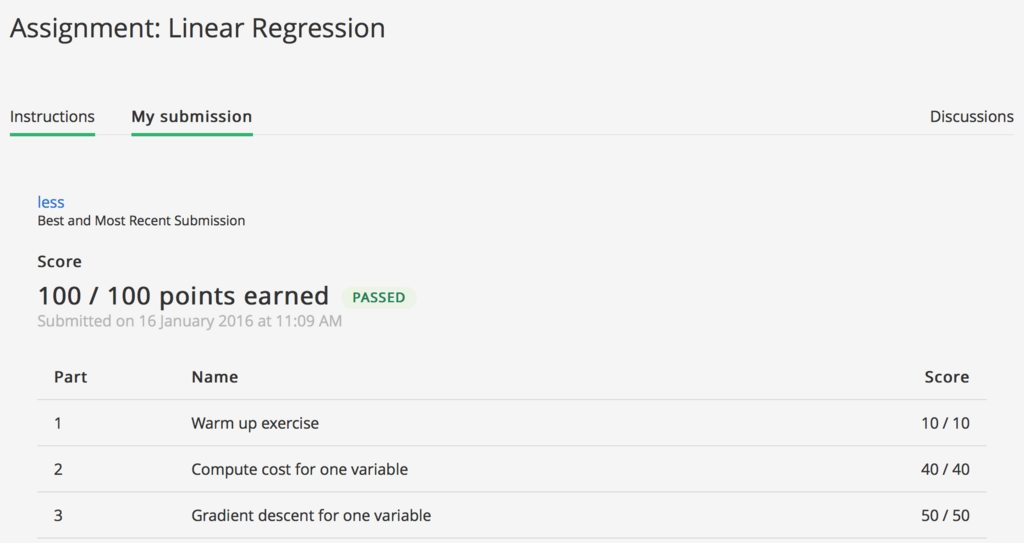The image size is (1024, 543).
Task: Click the 10 / 10 score value
Action: point(946,423)
